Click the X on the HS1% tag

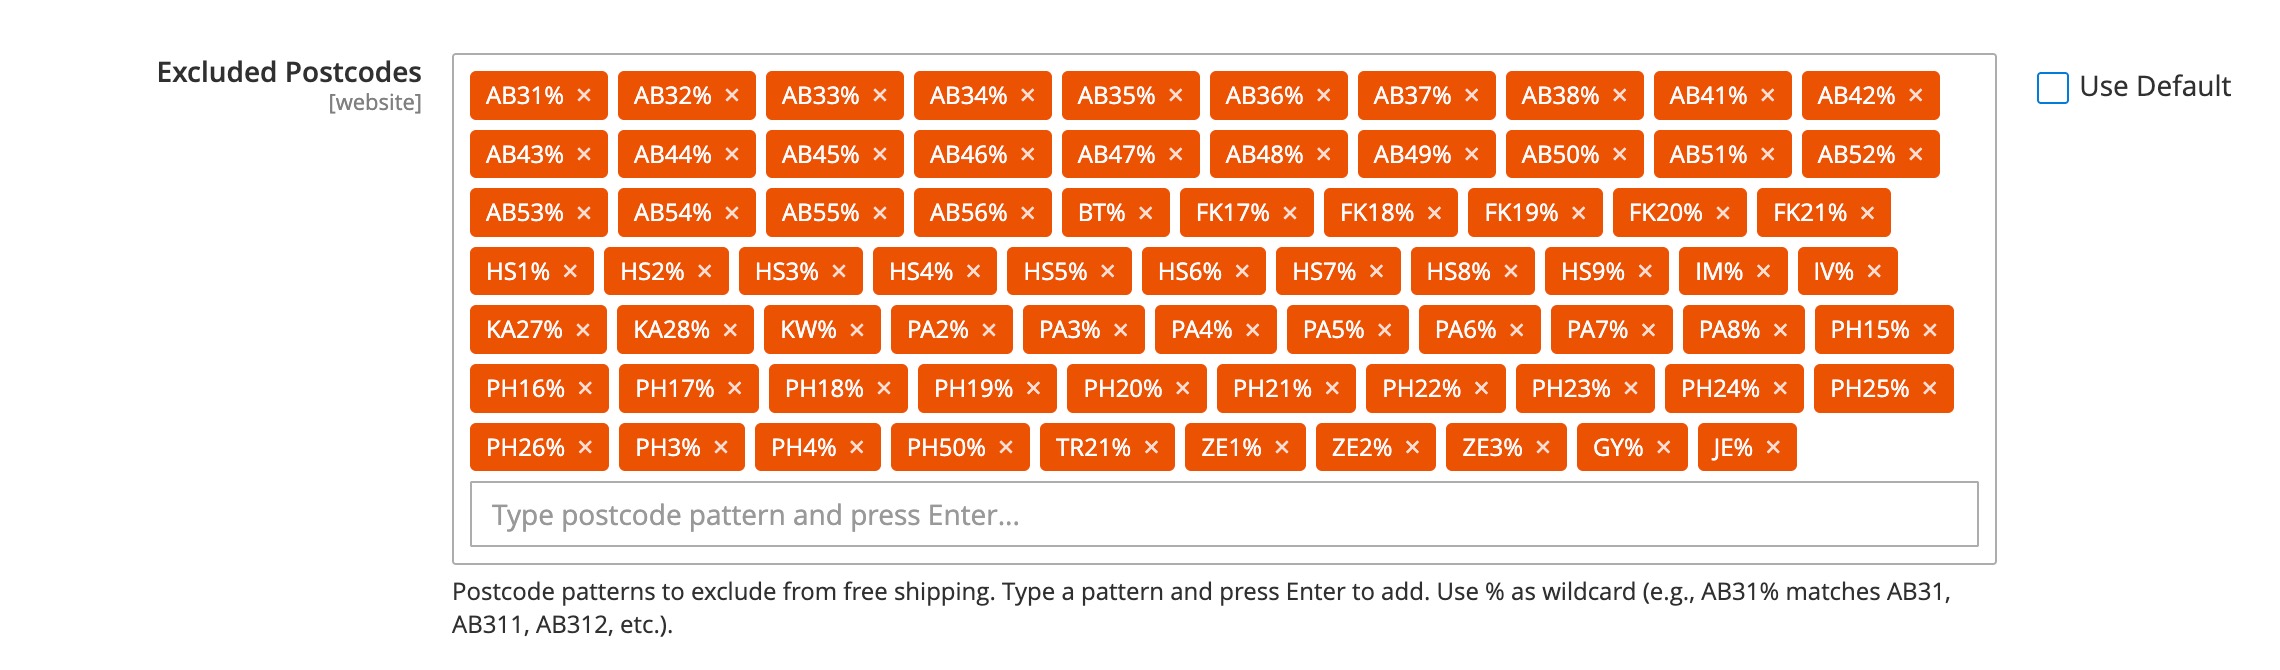tap(570, 271)
